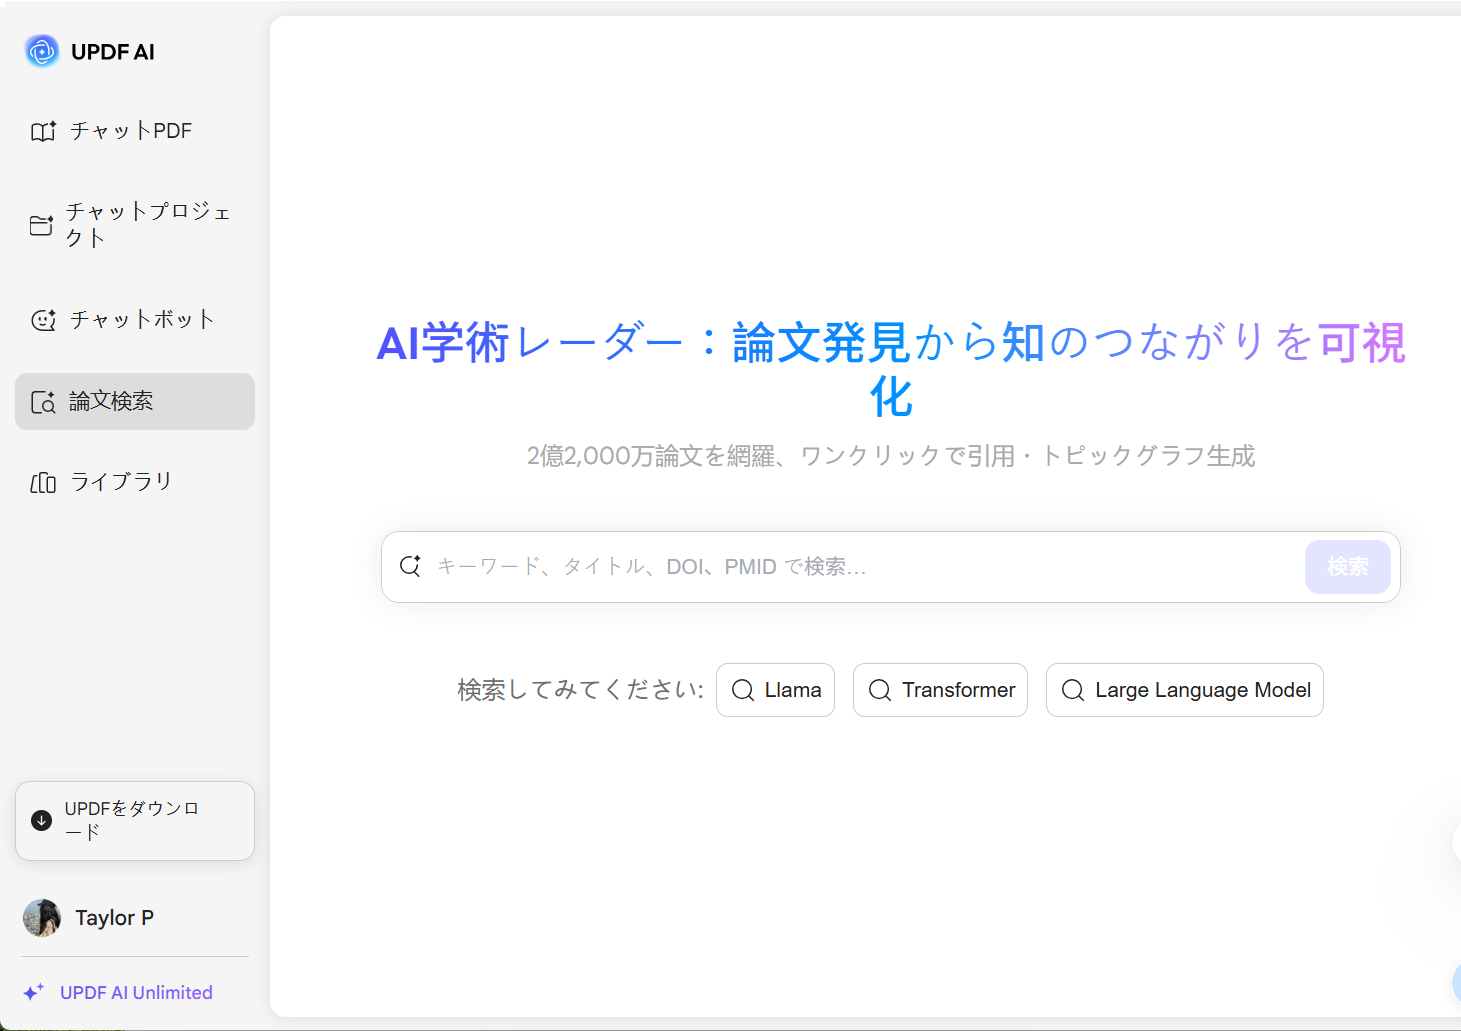Click Taylor P's profile avatar
This screenshot has height=1031, width=1461.
click(42, 917)
